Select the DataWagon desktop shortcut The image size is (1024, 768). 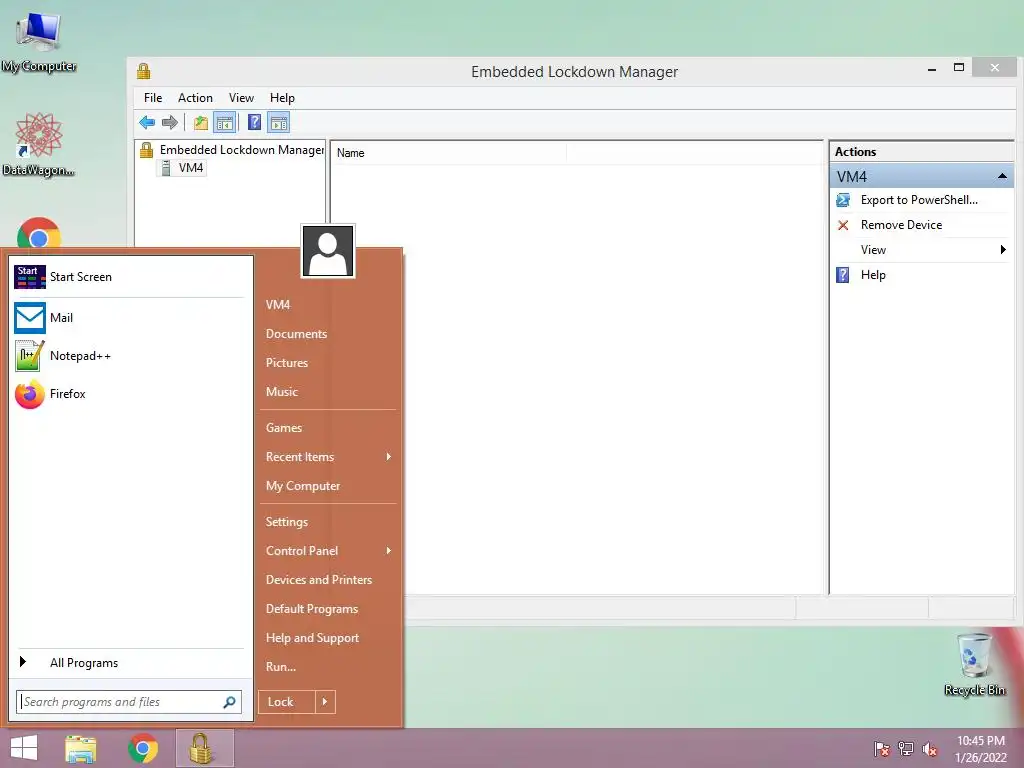tap(39, 145)
